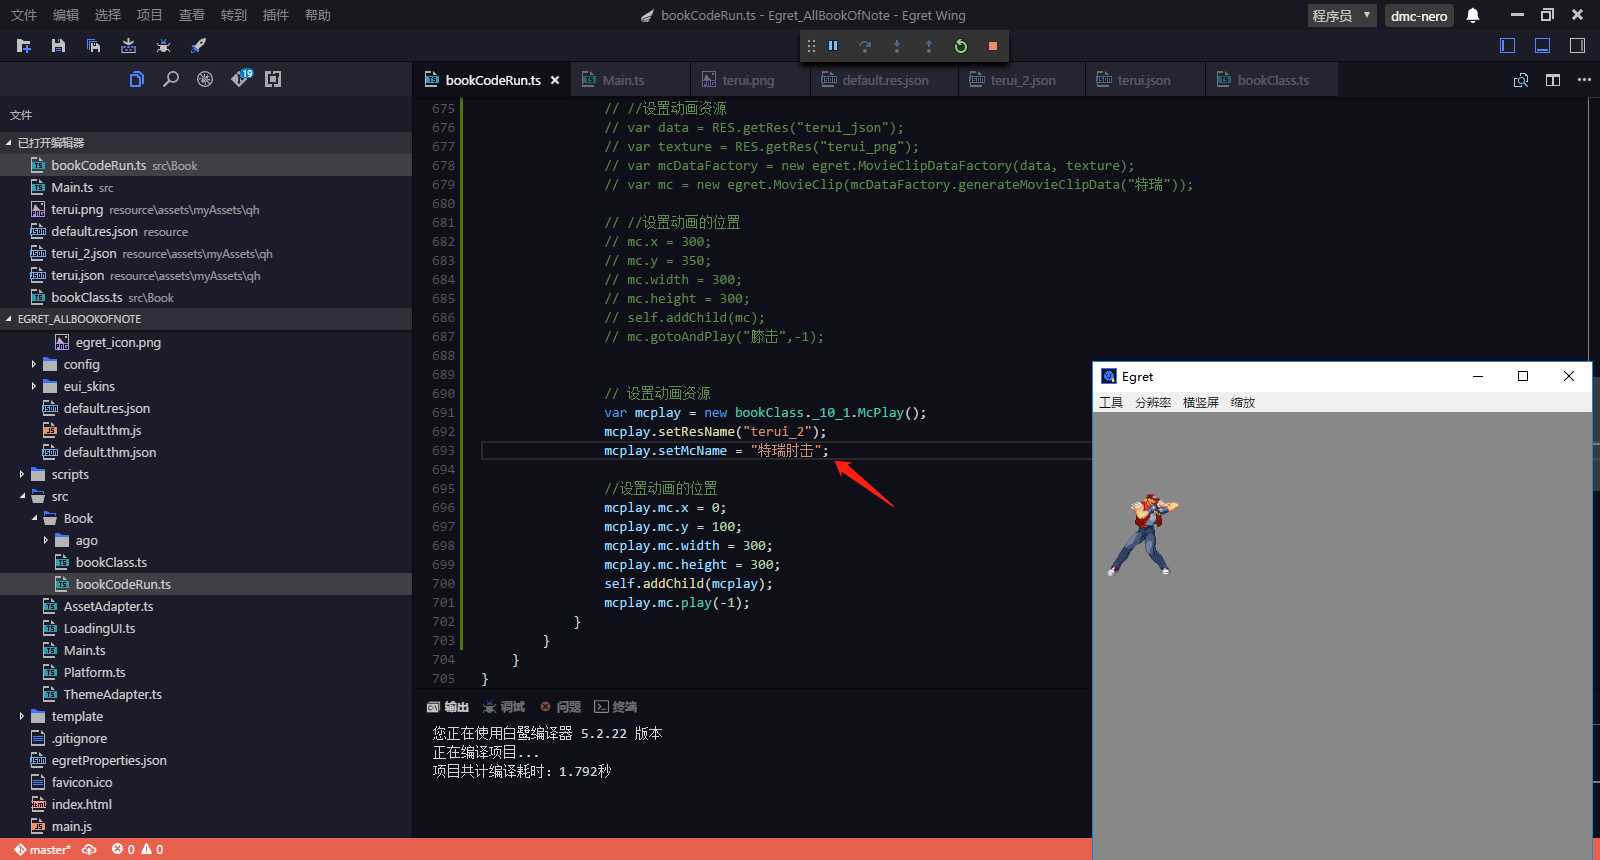
Task: Click the rocket publish icon
Action: click(198, 46)
